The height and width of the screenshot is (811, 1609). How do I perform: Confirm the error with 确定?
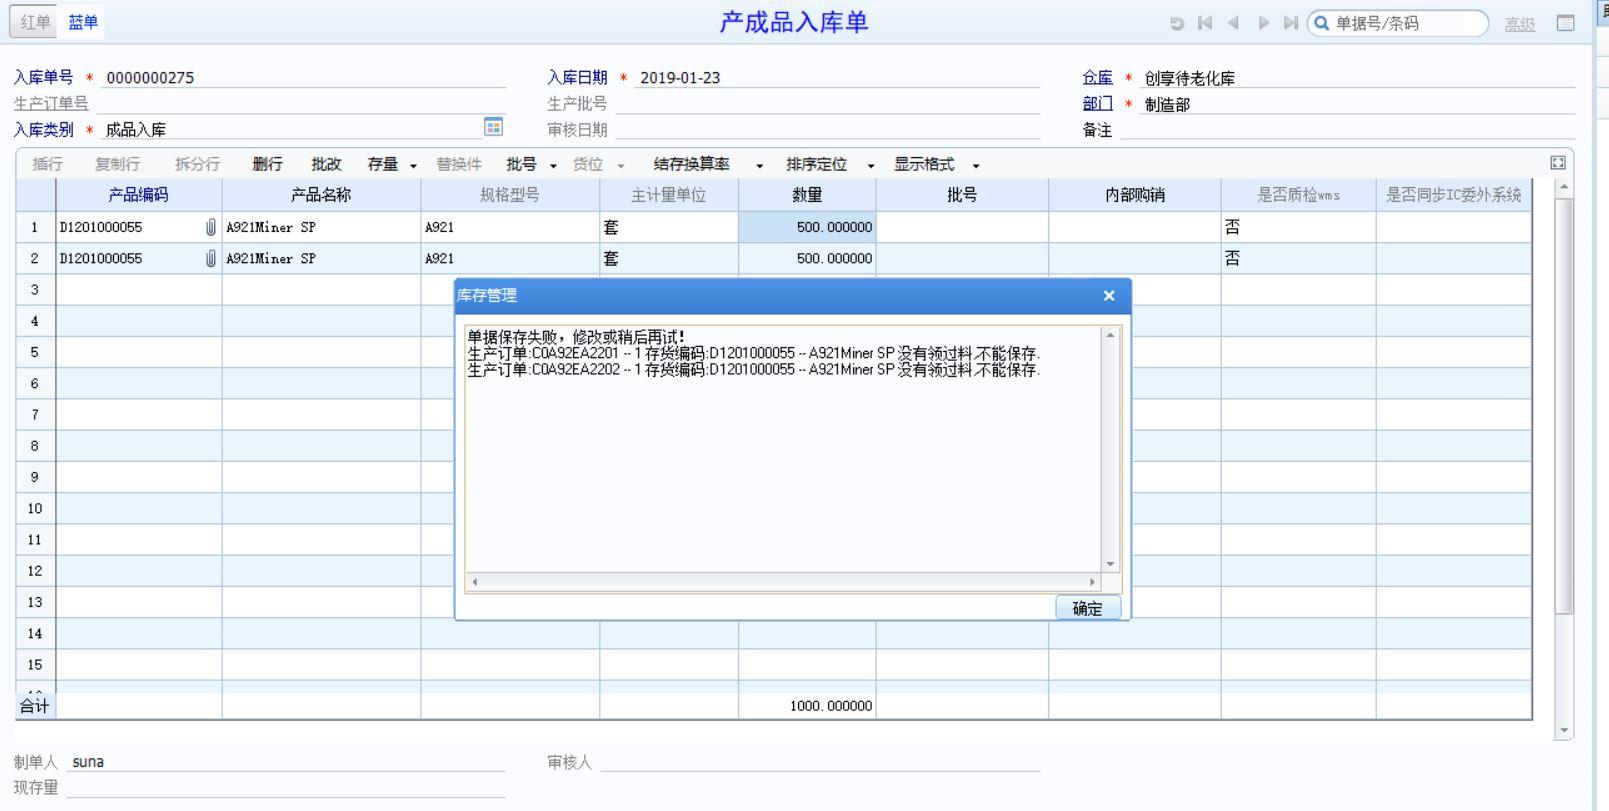coord(1088,608)
